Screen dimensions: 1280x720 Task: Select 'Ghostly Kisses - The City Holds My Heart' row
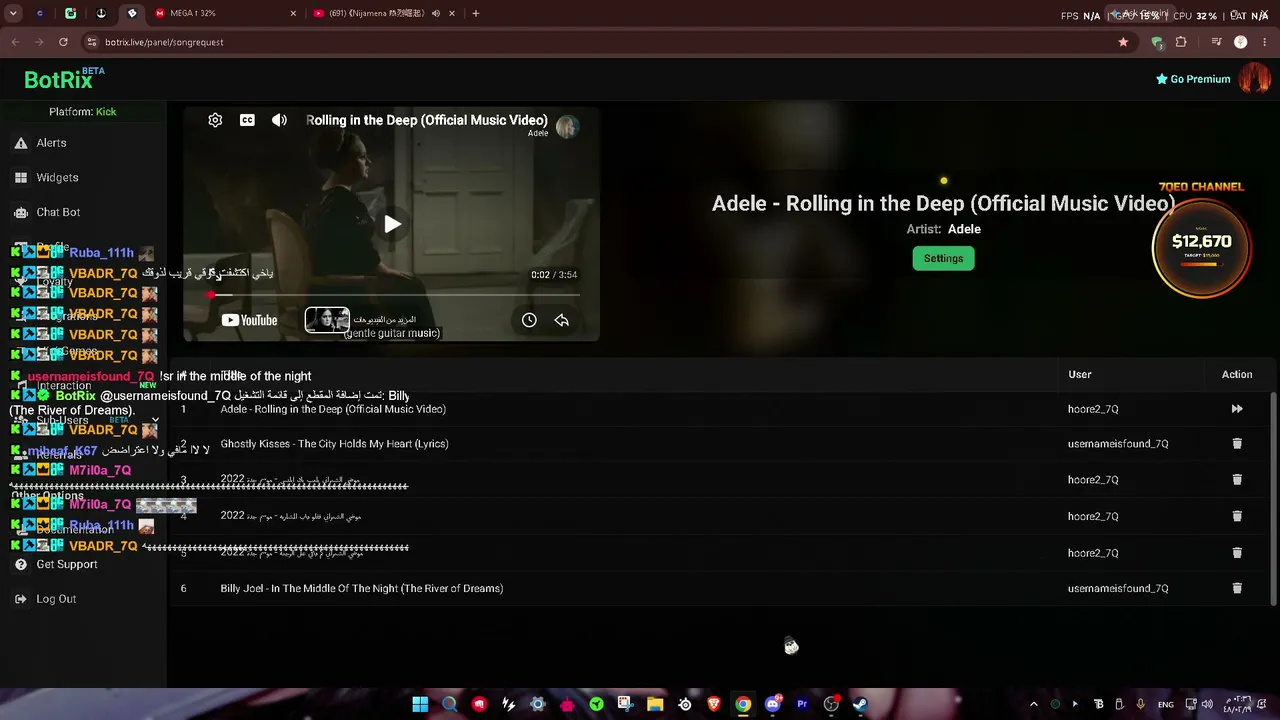720,444
